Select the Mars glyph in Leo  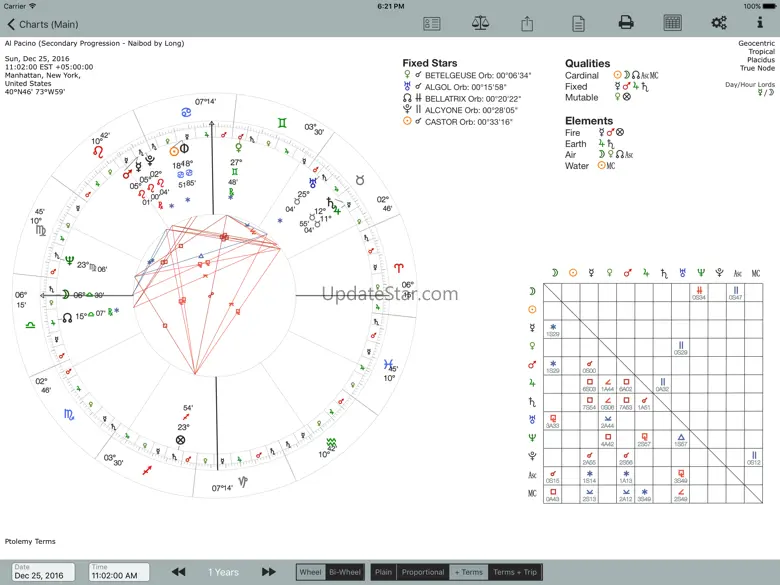[x=127, y=174]
